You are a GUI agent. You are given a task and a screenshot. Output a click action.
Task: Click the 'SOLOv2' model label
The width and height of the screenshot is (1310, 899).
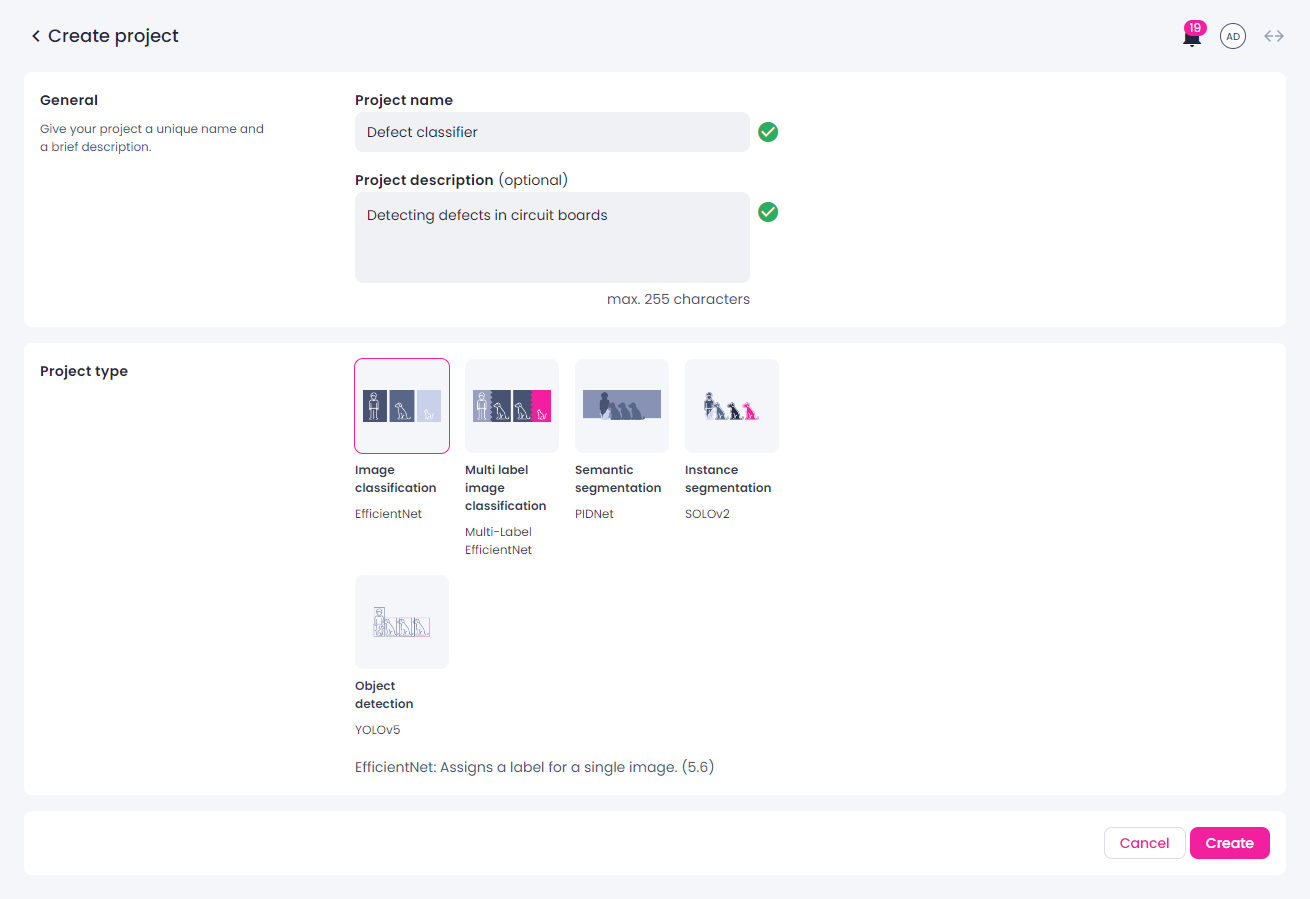707,514
